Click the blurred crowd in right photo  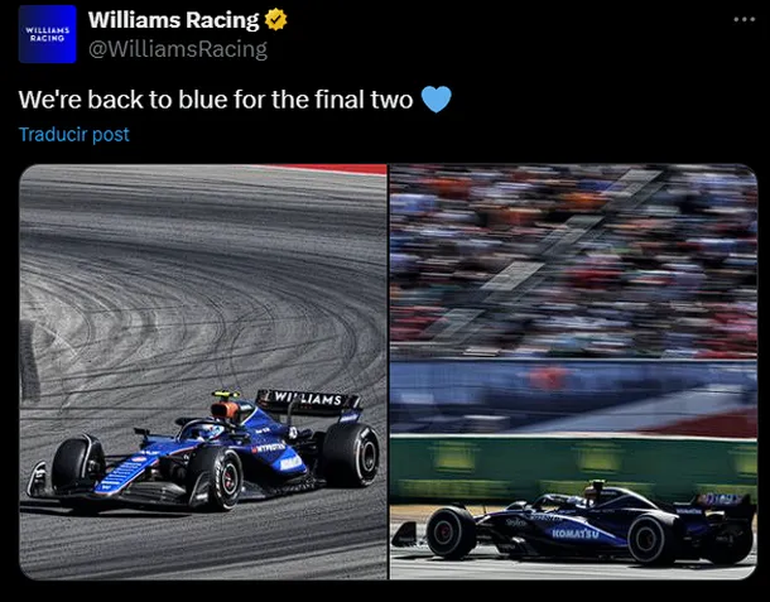pyautogui.click(x=574, y=260)
